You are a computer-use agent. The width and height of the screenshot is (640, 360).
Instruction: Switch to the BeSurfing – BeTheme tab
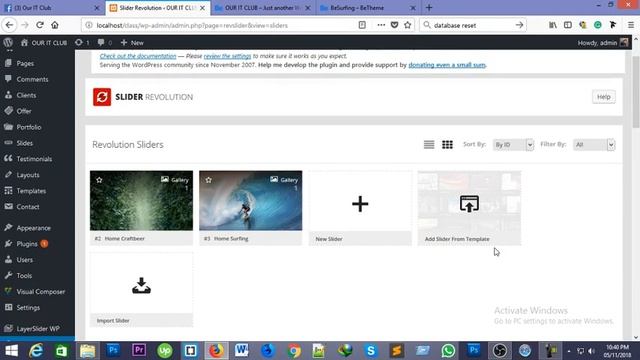tap(368, 8)
